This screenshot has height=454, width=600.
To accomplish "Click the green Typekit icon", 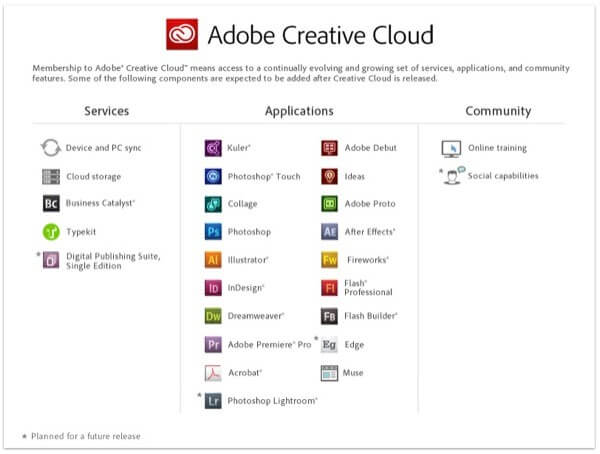I will pyautogui.click(x=51, y=232).
